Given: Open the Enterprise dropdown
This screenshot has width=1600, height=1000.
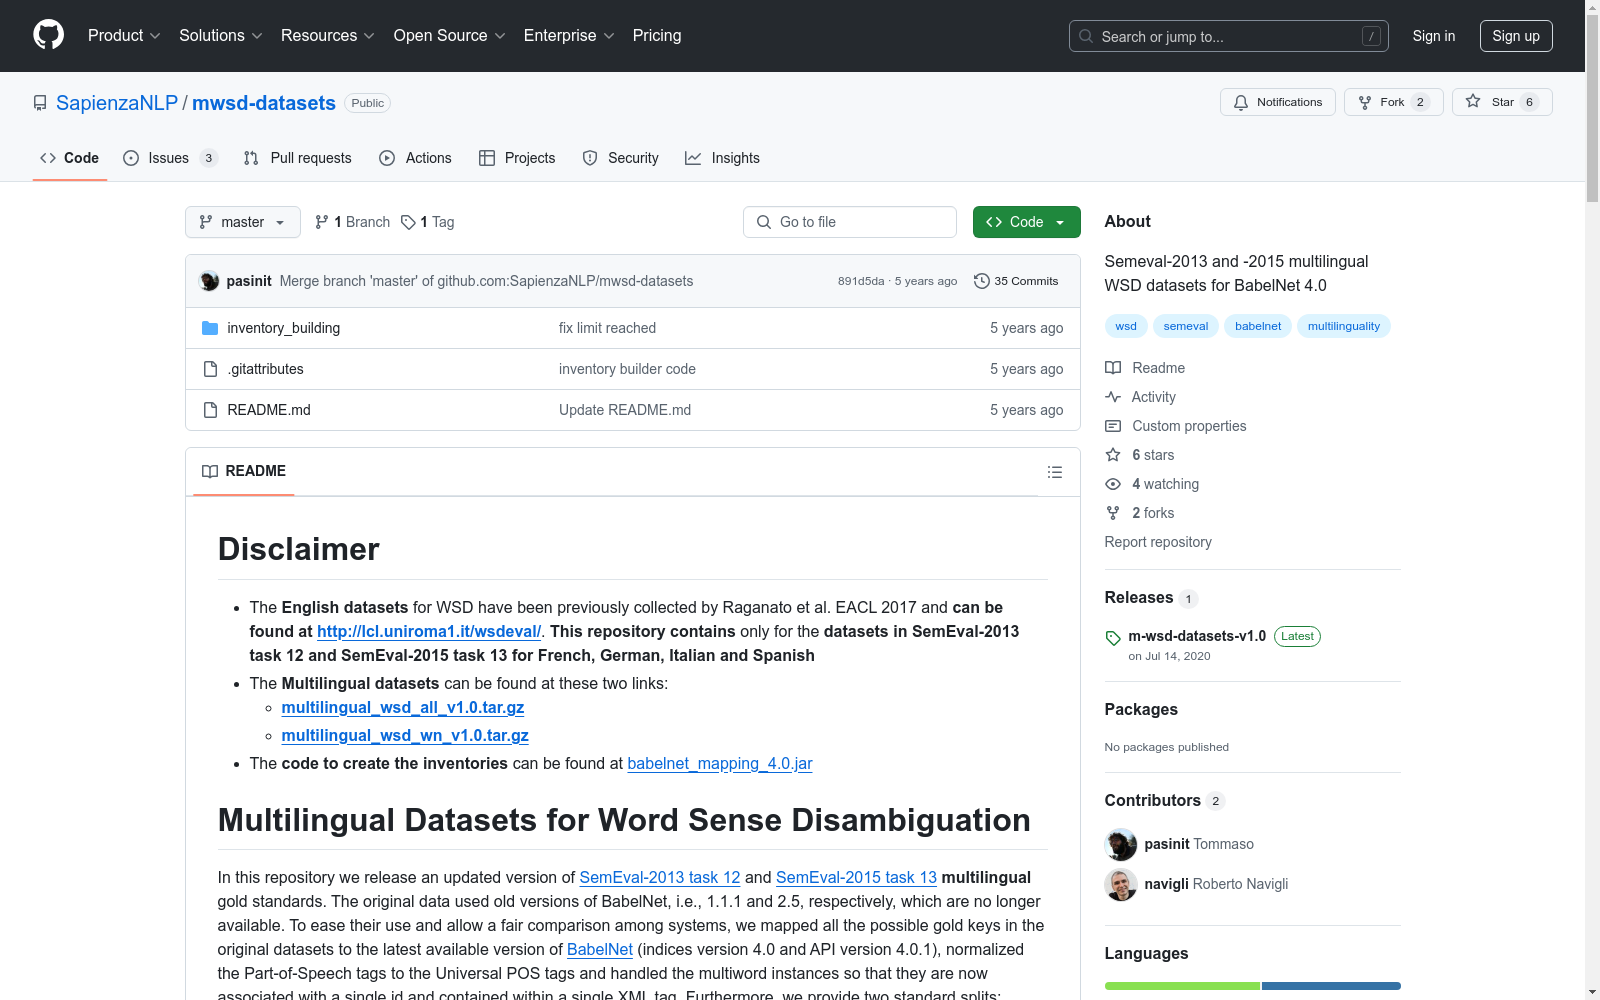Looking at the screenshot, I should tap(569, 36).
